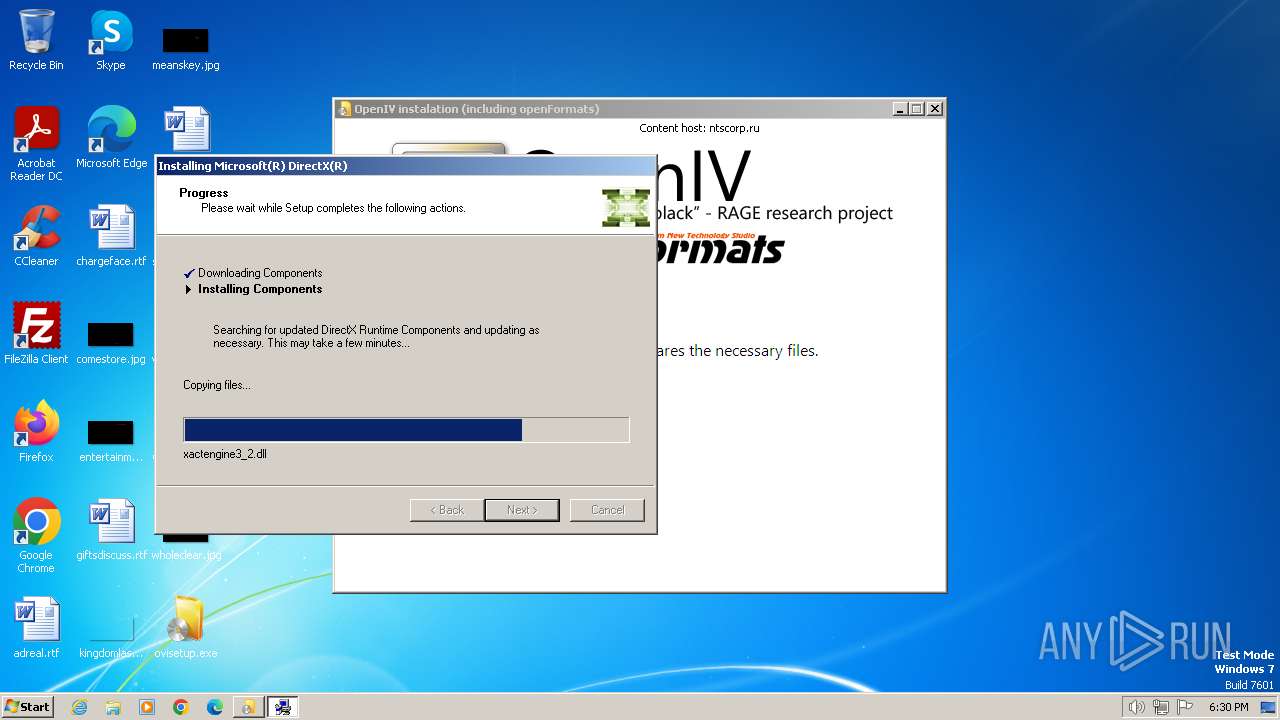Click the DirectX setup dialog title bar

pyautogui.click(x=405, y=166)
